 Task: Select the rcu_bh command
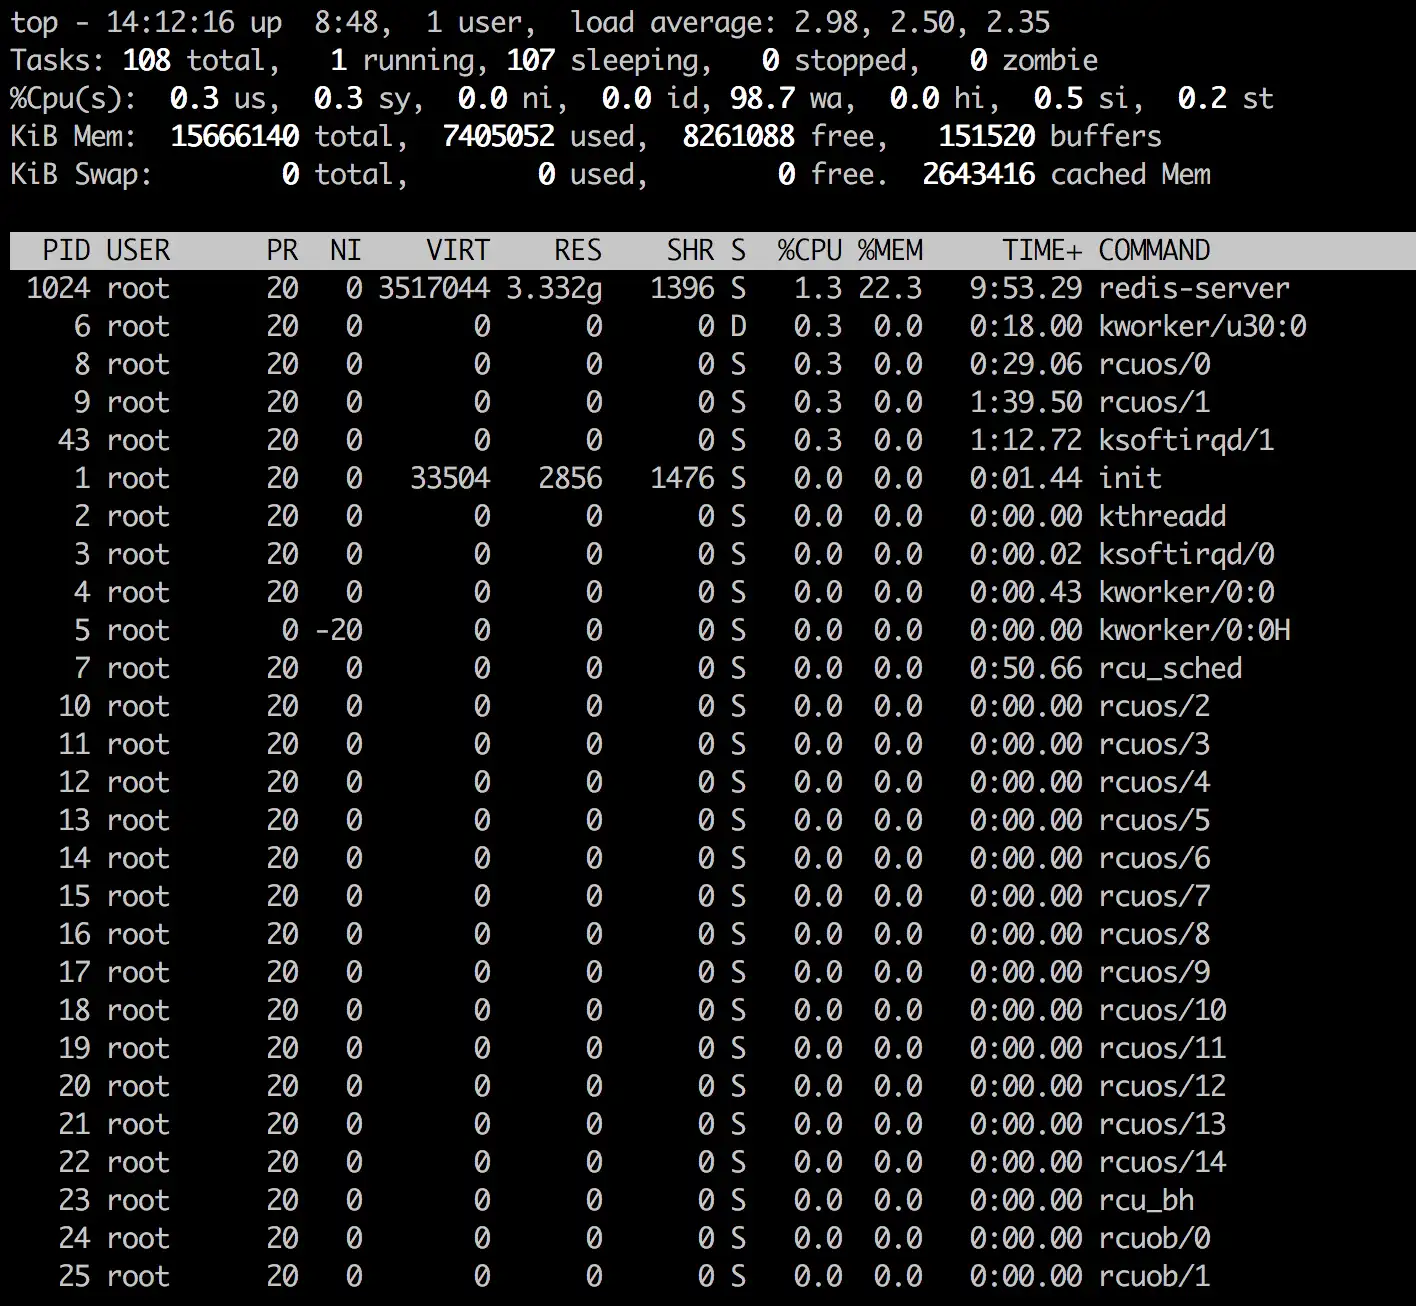(1146, 1200)
